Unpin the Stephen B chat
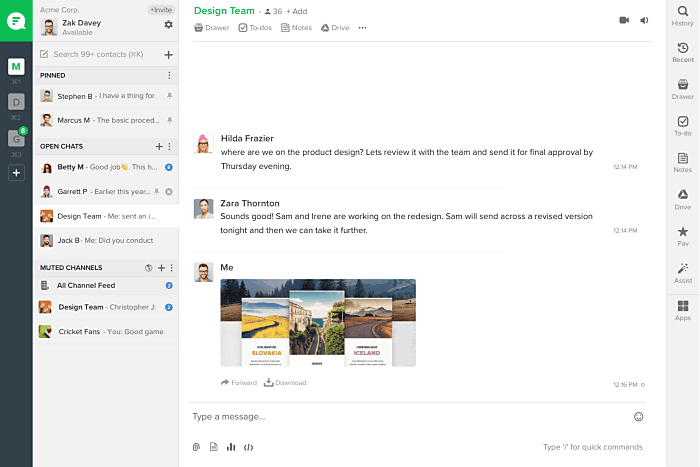This screenshot has height=467, width=700. point(170,96)
